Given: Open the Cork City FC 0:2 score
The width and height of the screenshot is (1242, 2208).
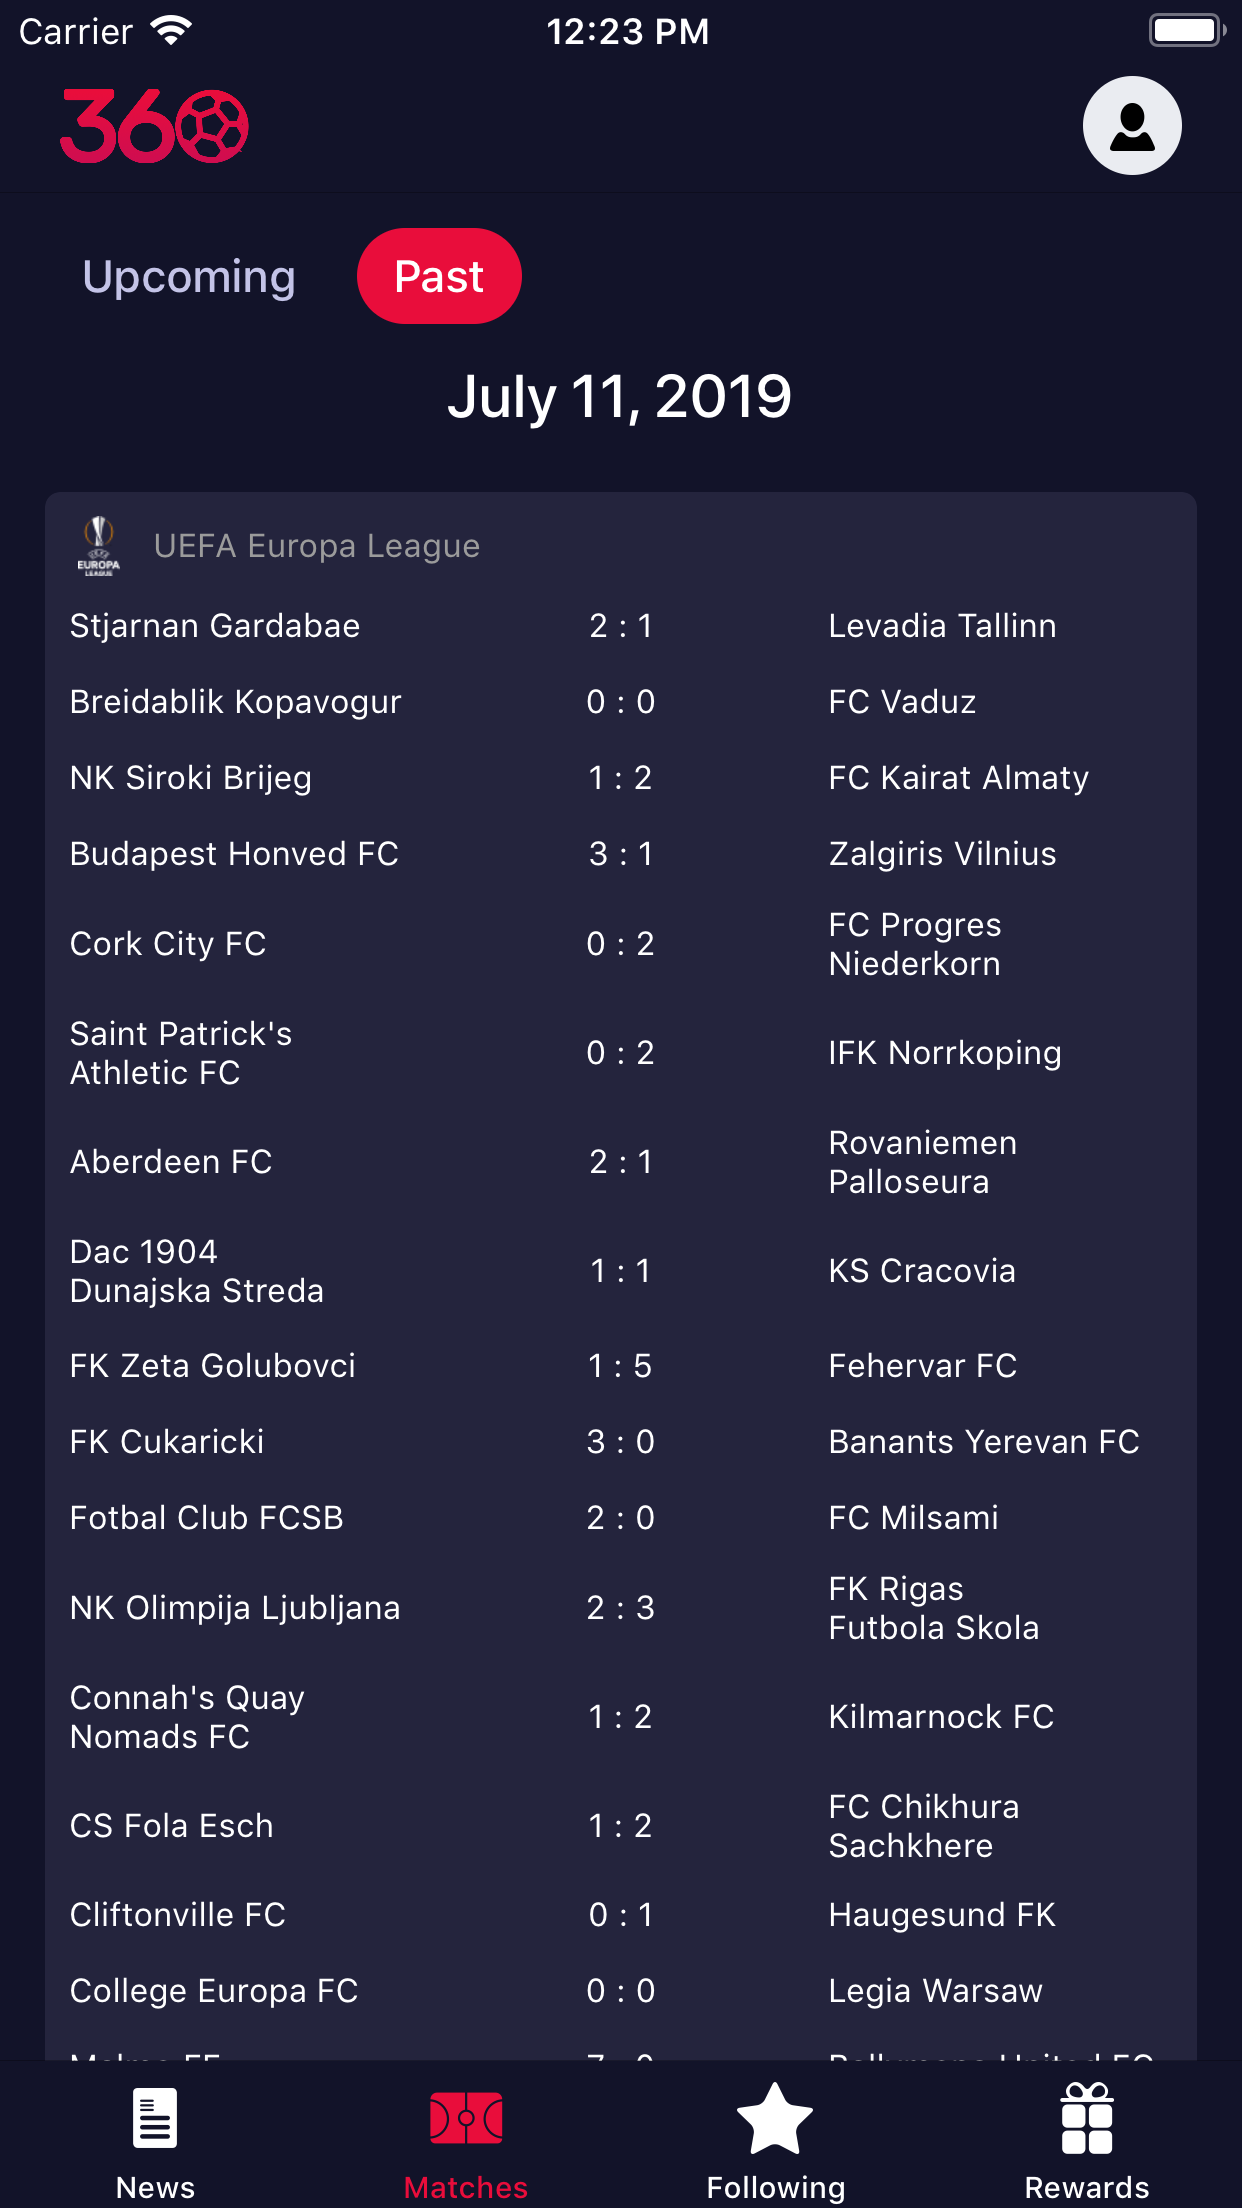Looking at the screenshot, I should (620, 944).
